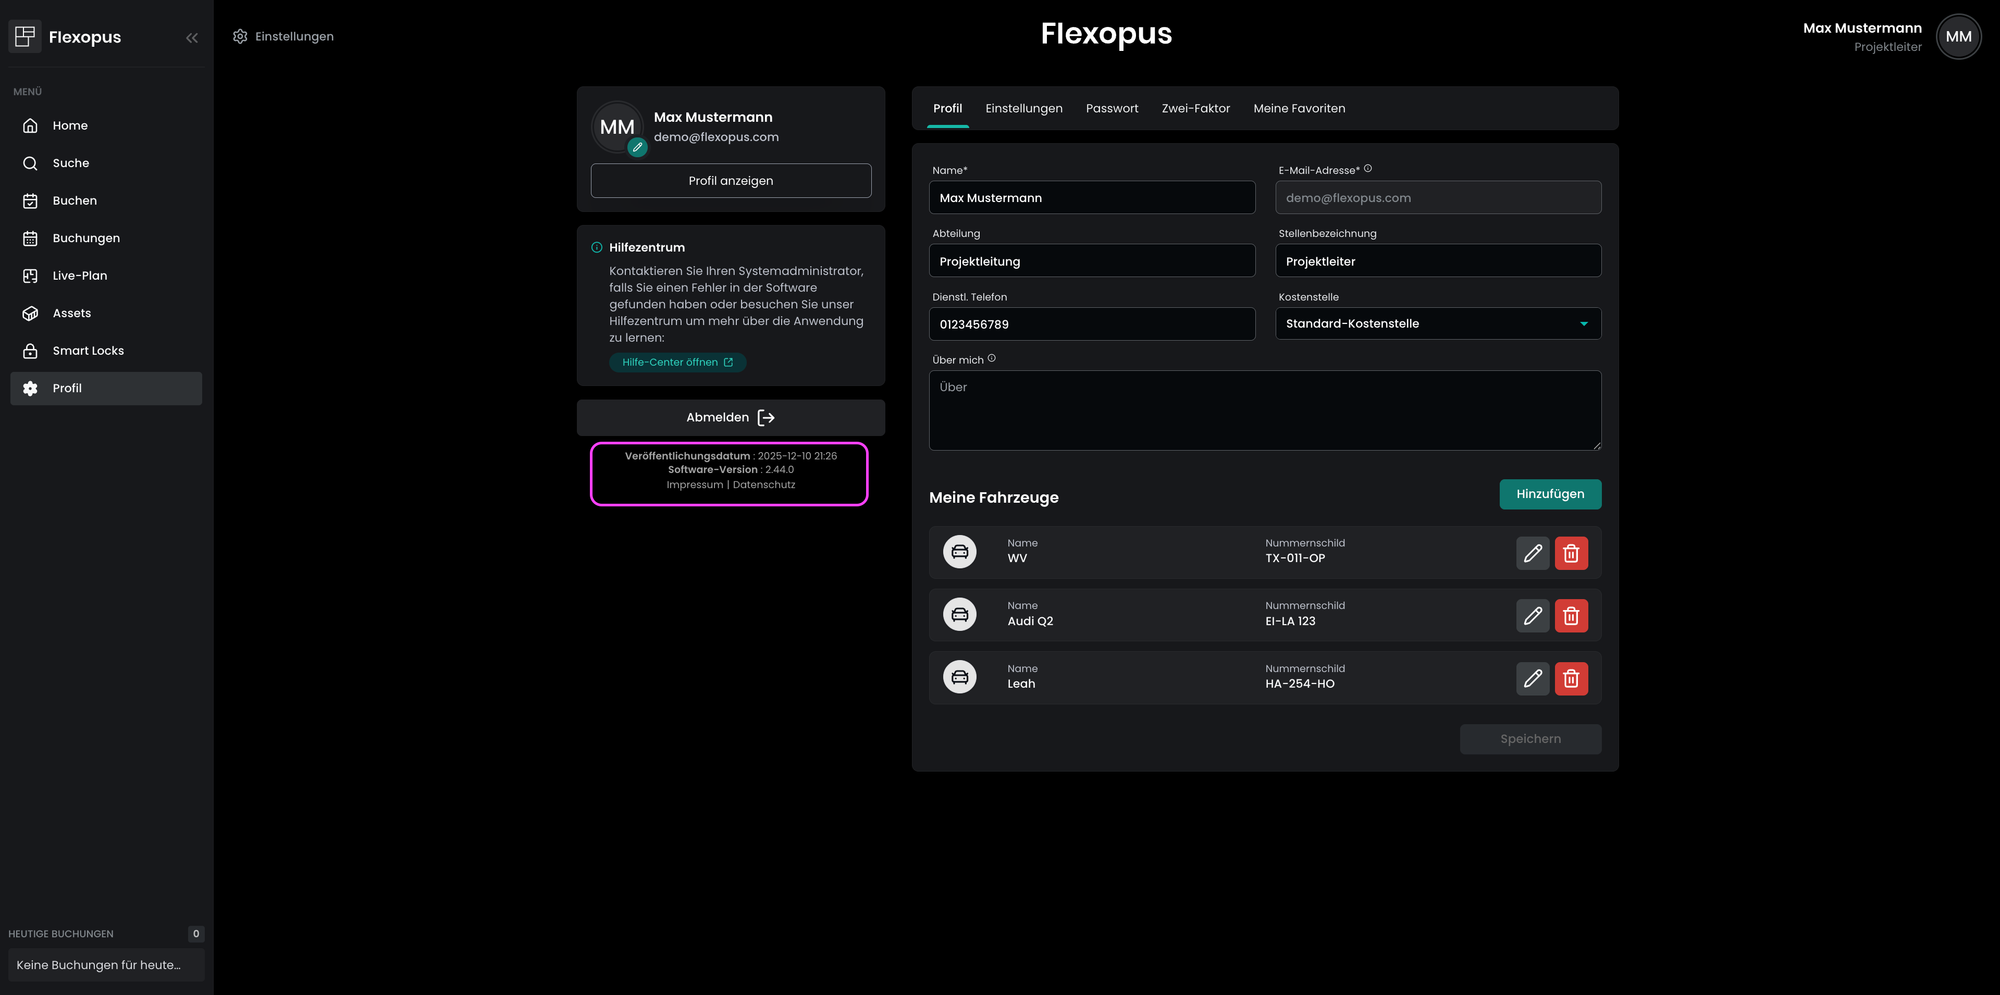This screenshot has height=995, width=2000.
Task: Click the info icon beside E-Mail-Adresse
Action: [1368, 169]
